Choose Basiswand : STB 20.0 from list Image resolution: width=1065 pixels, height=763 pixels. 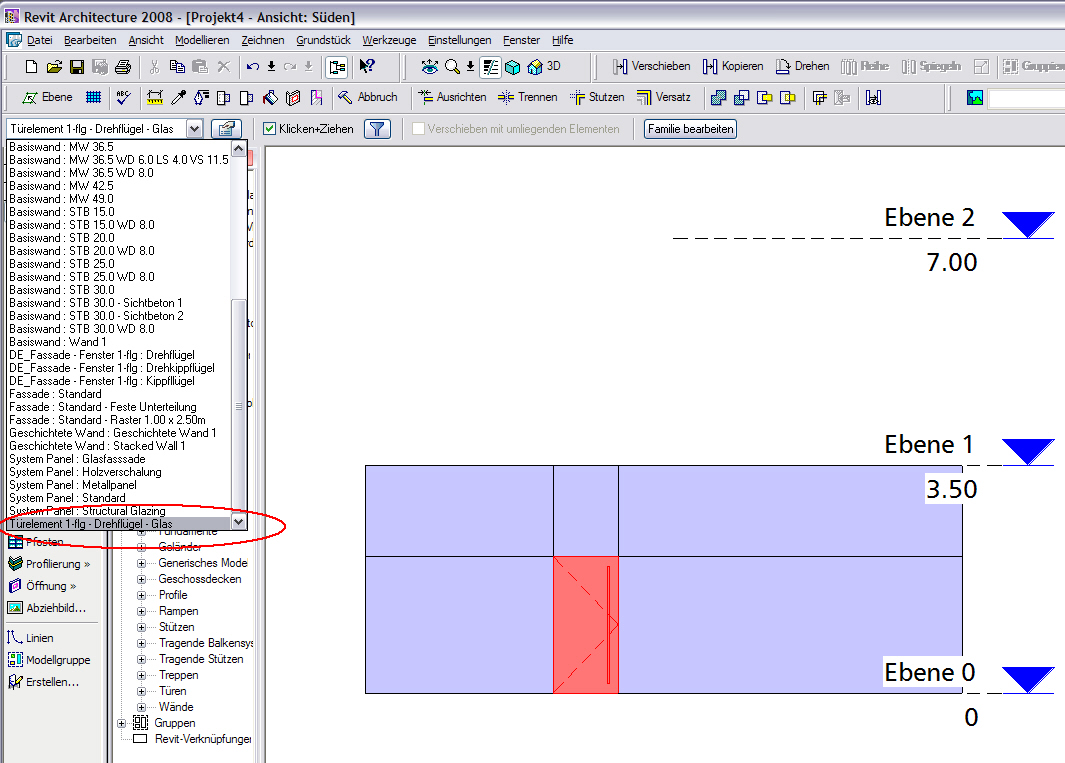62,238
